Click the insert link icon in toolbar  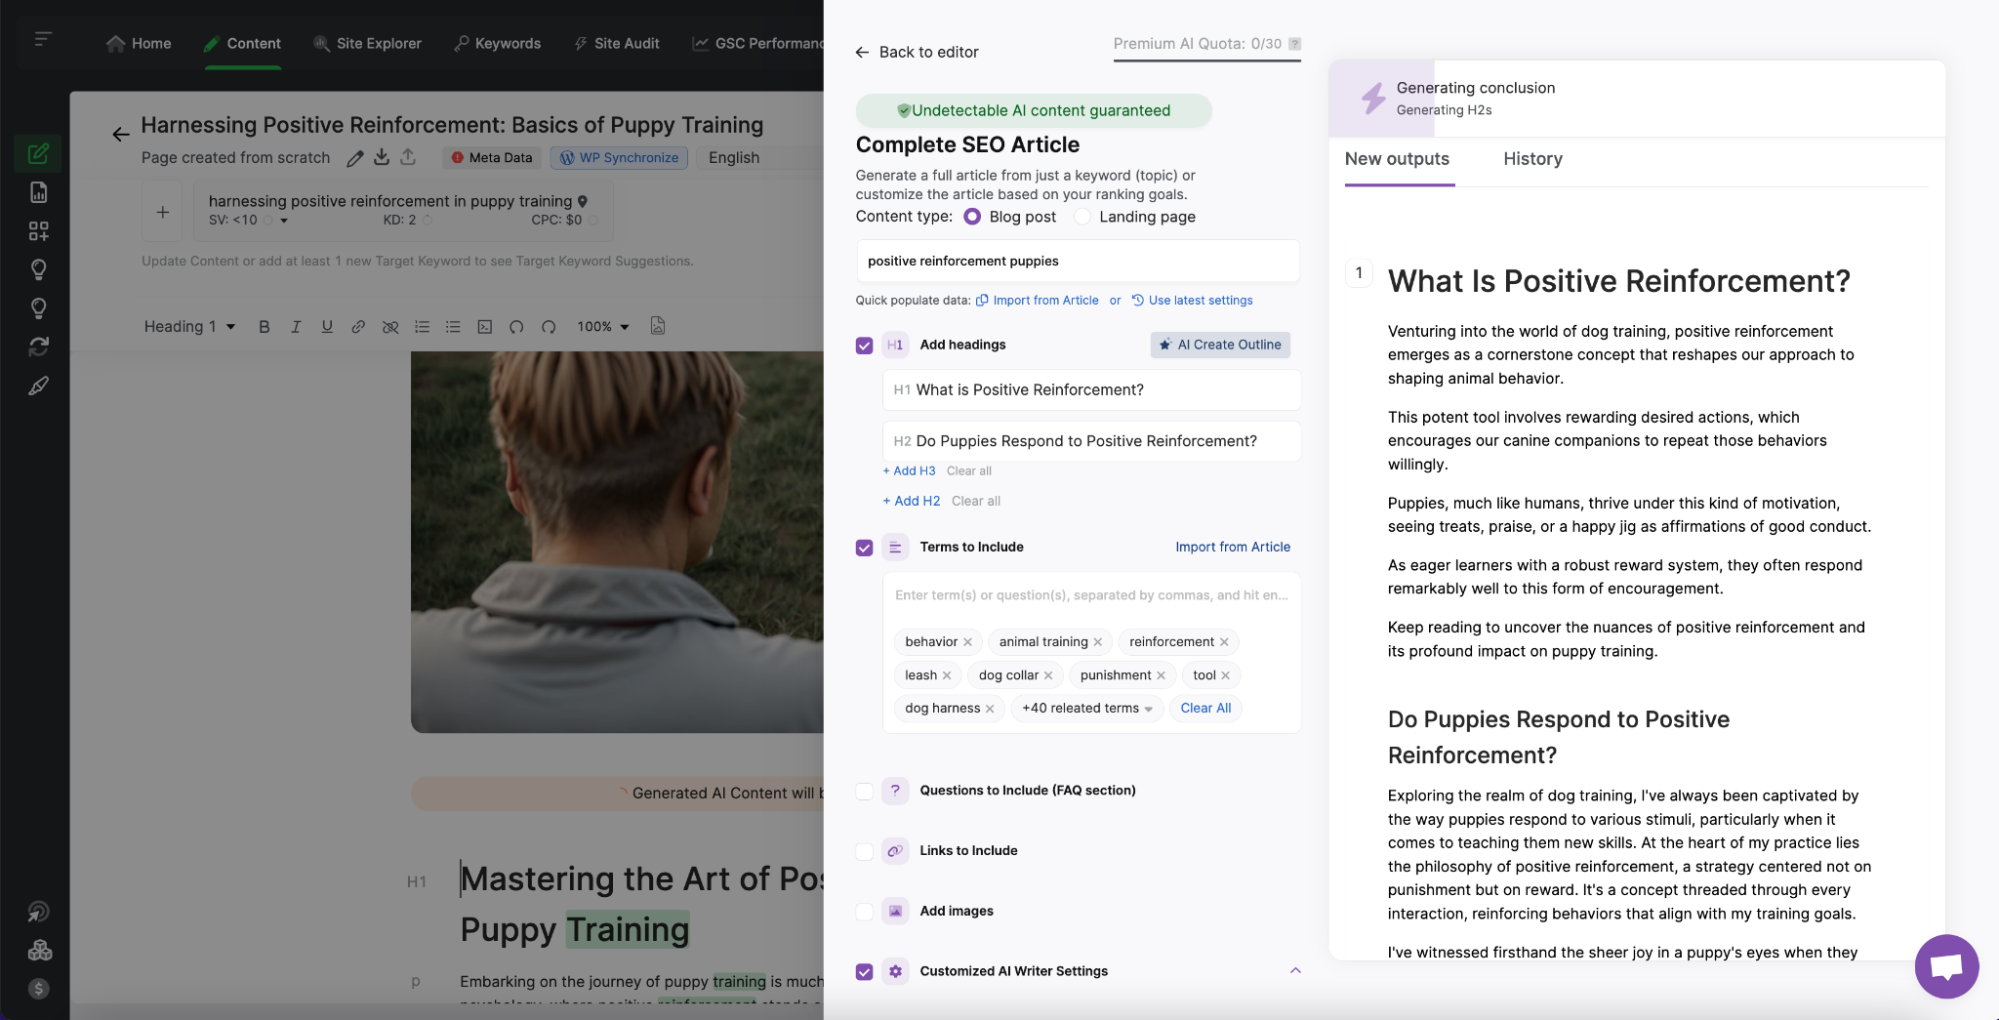click(x=358, y=327)
